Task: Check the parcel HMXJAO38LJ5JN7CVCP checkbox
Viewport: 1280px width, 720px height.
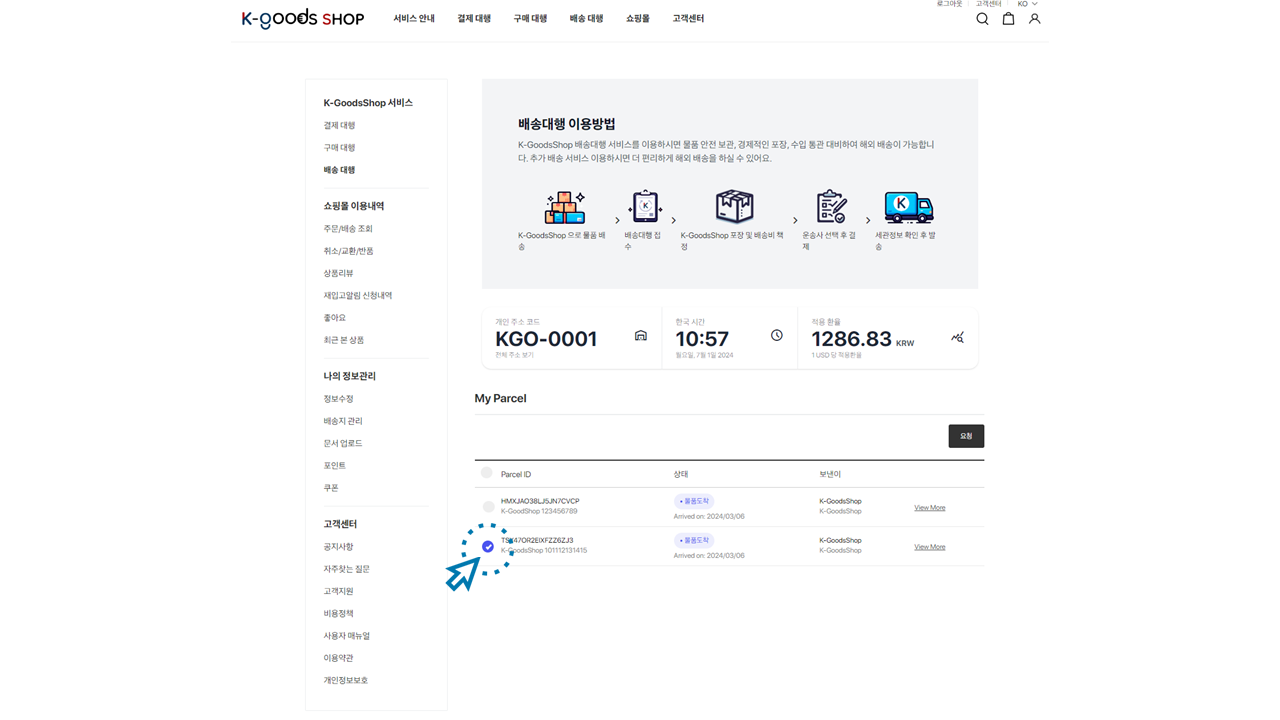Action: tap(488, 507)
